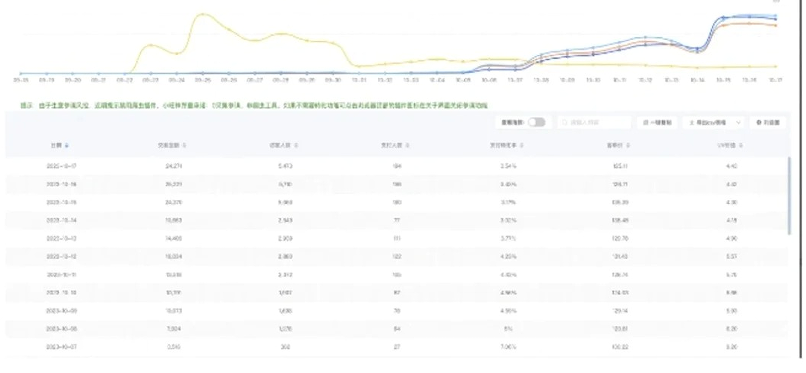Click the 10-17 date label on chart axis
Screen dimensions: 806x373
pyautogui.click(x=775, y=80)
